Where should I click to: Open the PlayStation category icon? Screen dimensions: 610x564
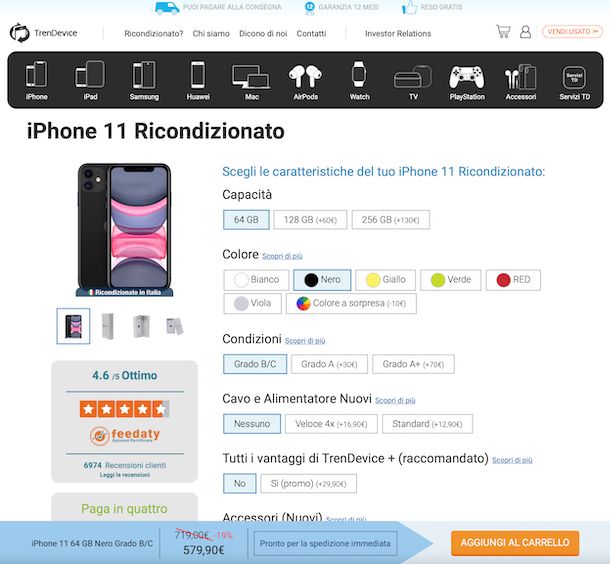click(467, 80)
